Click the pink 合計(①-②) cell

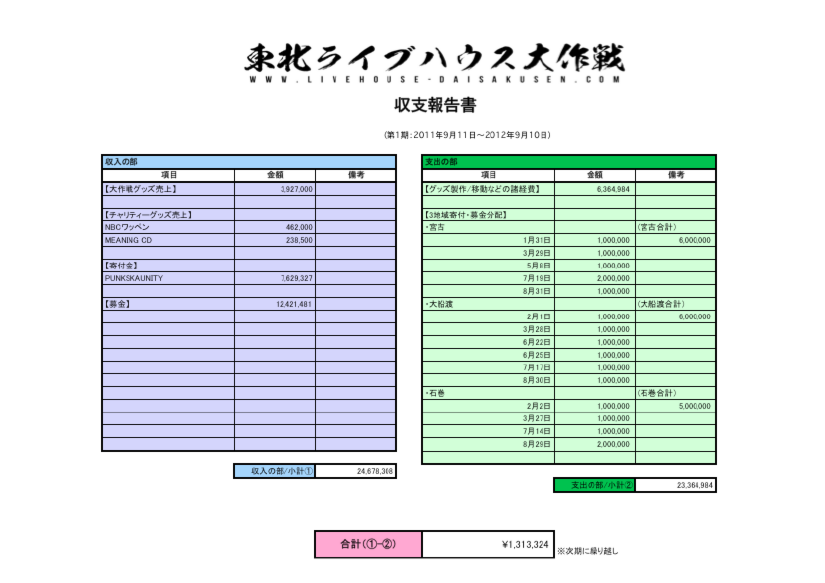click(x=368, y=545)
